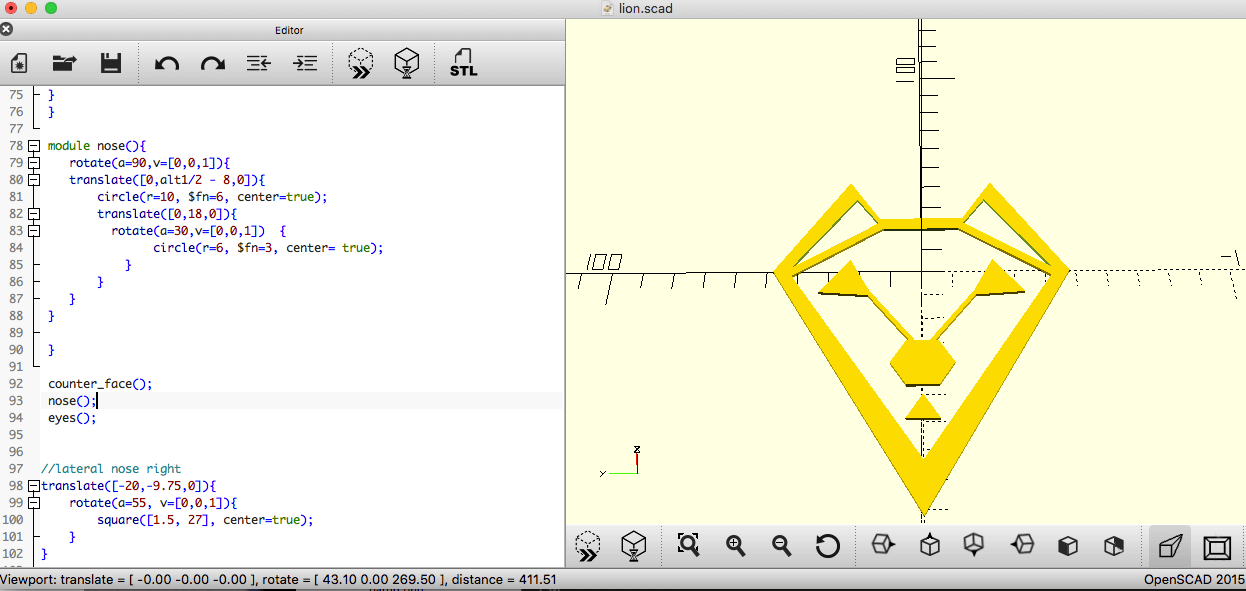Click the OpenSCAD 2015 version label
This screenshot has width=1246, height=591.
coord(1194,580)
